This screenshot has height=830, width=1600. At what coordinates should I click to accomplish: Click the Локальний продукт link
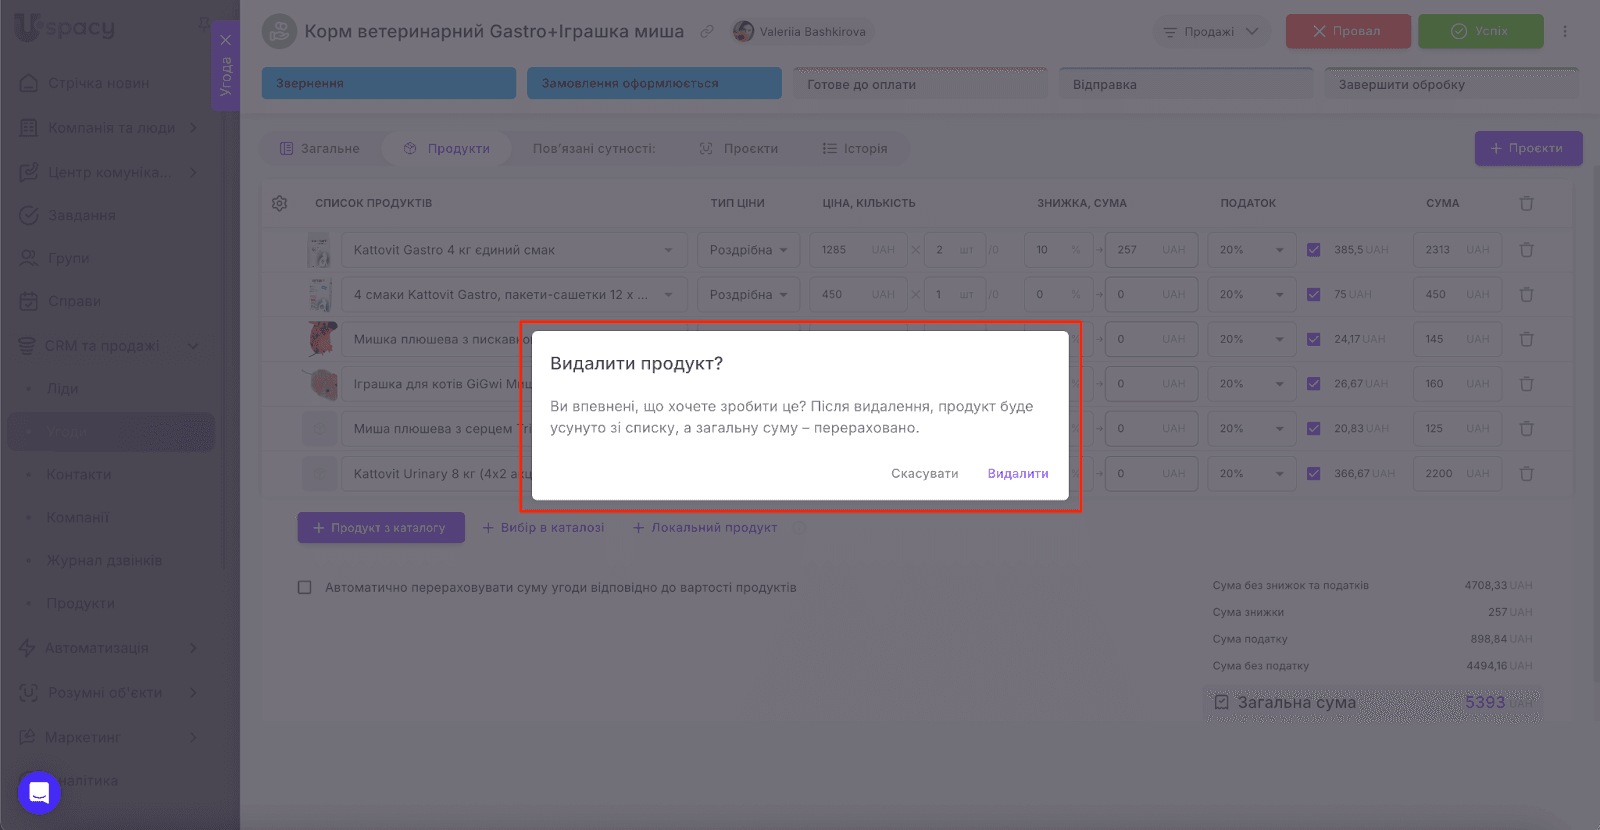(705, 528)
